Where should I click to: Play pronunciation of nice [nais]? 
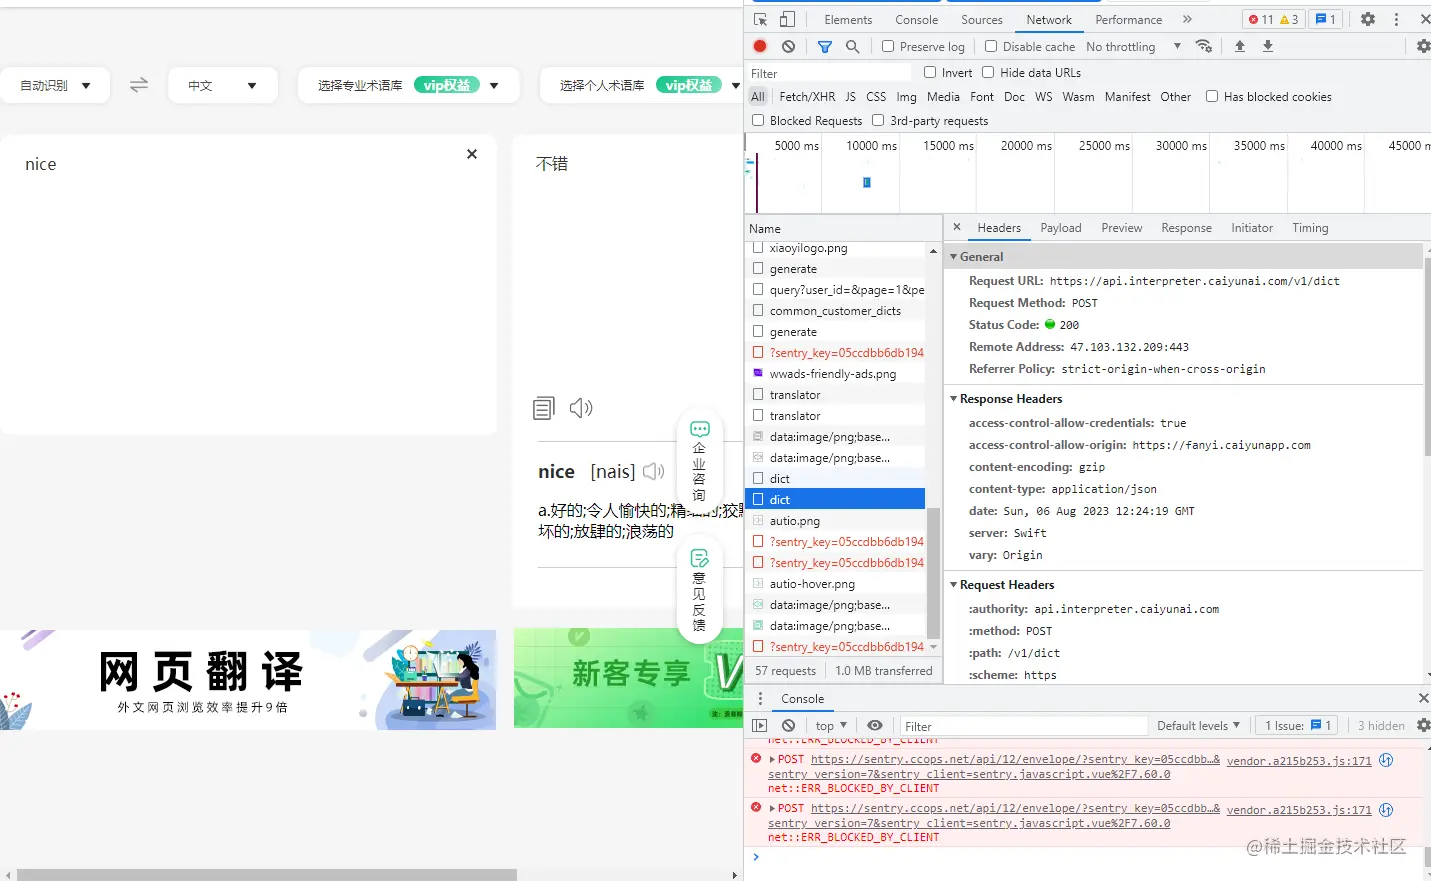point(654,471)
